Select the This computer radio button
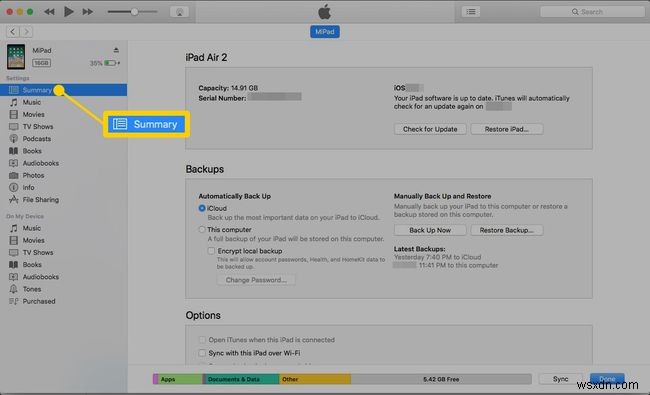This screenshot has width=650, height=395. click(x=202, y=229)
